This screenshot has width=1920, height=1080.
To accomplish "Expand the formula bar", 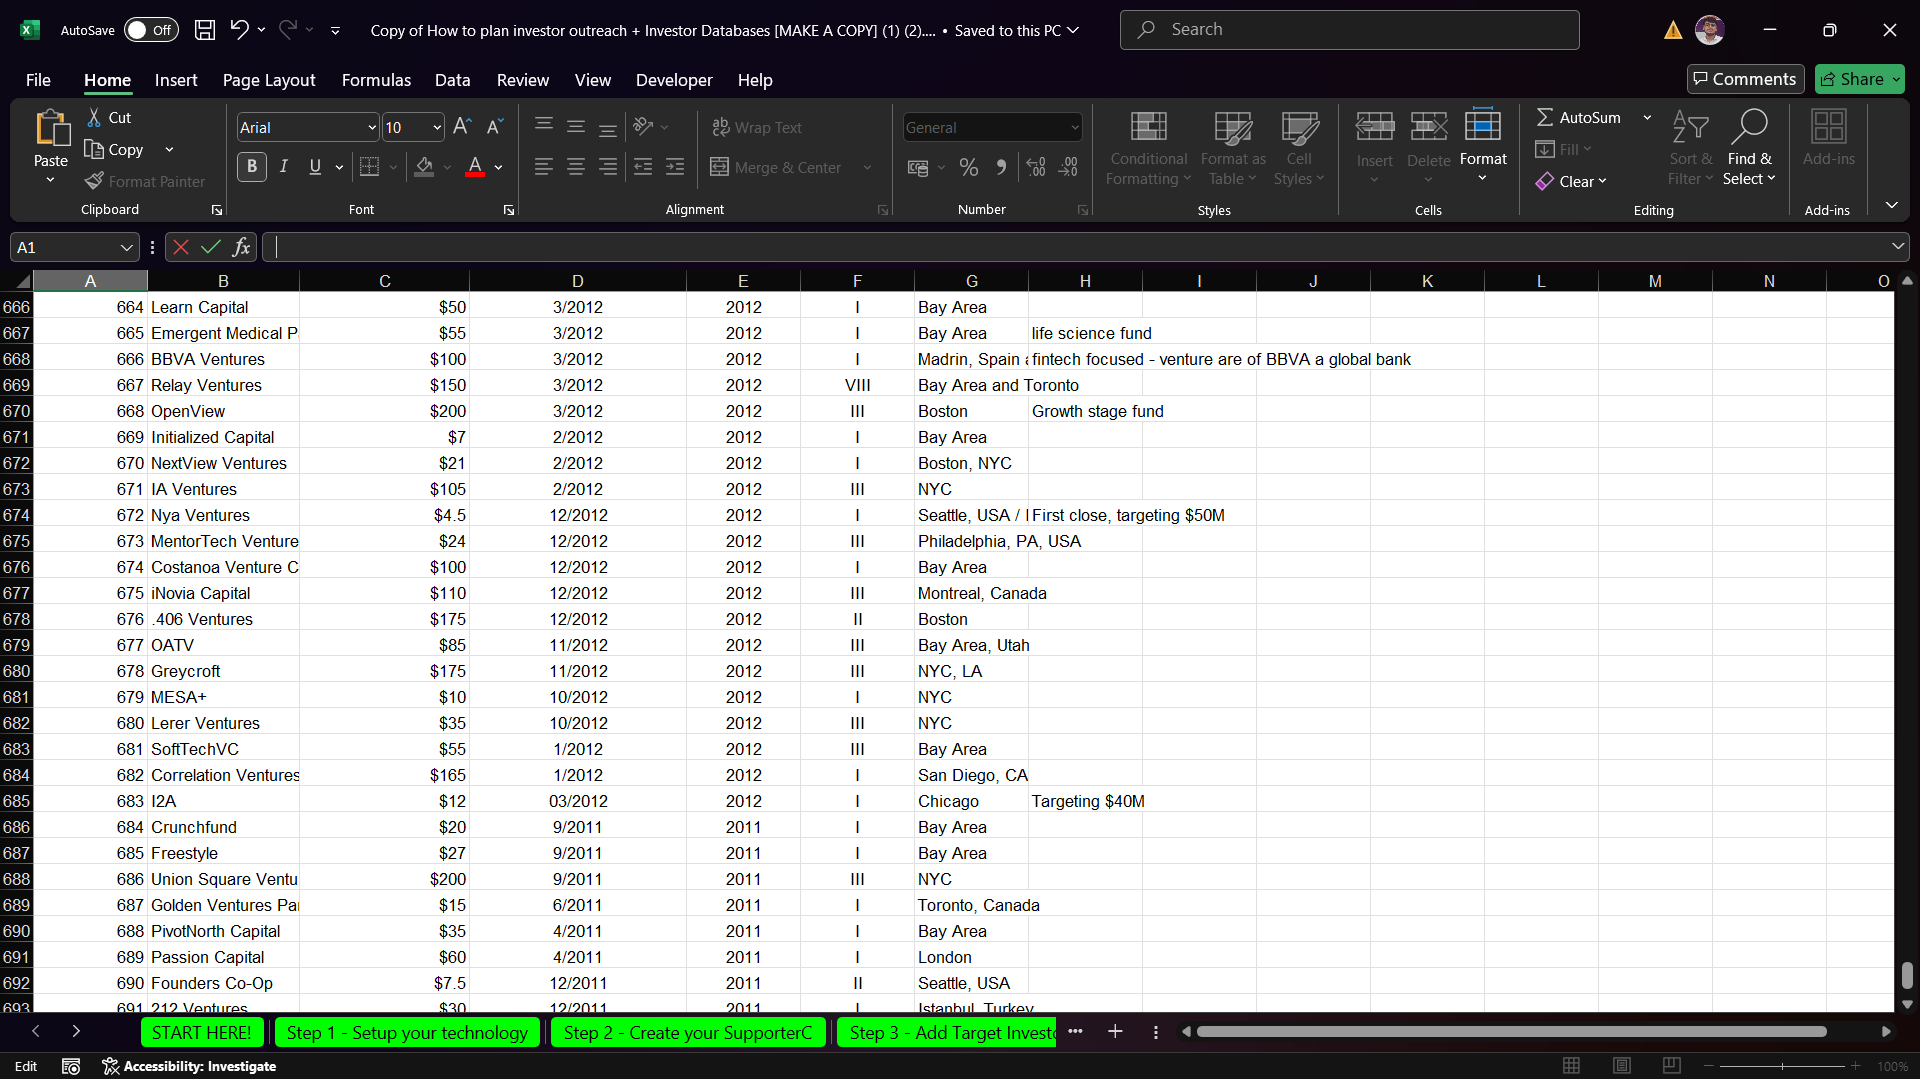I will tap(1898, 246).
